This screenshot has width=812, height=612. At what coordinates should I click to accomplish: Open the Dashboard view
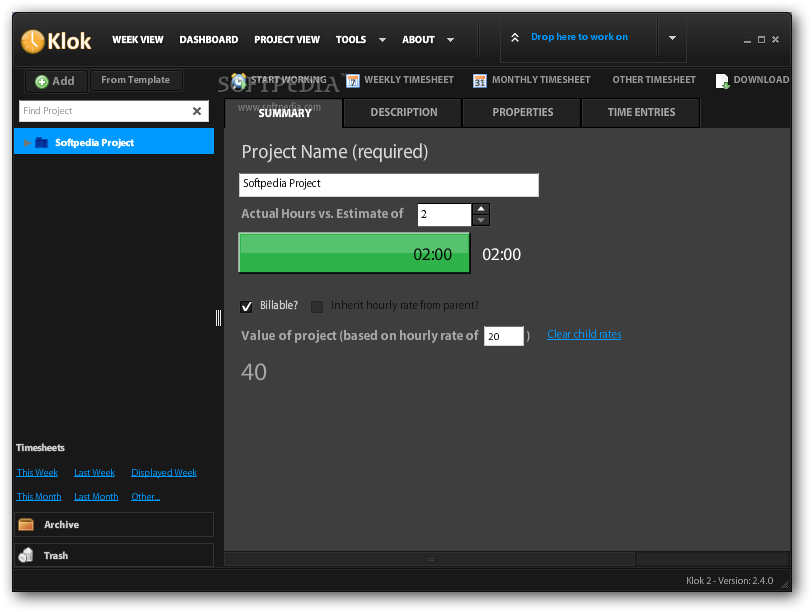(209, 40)
